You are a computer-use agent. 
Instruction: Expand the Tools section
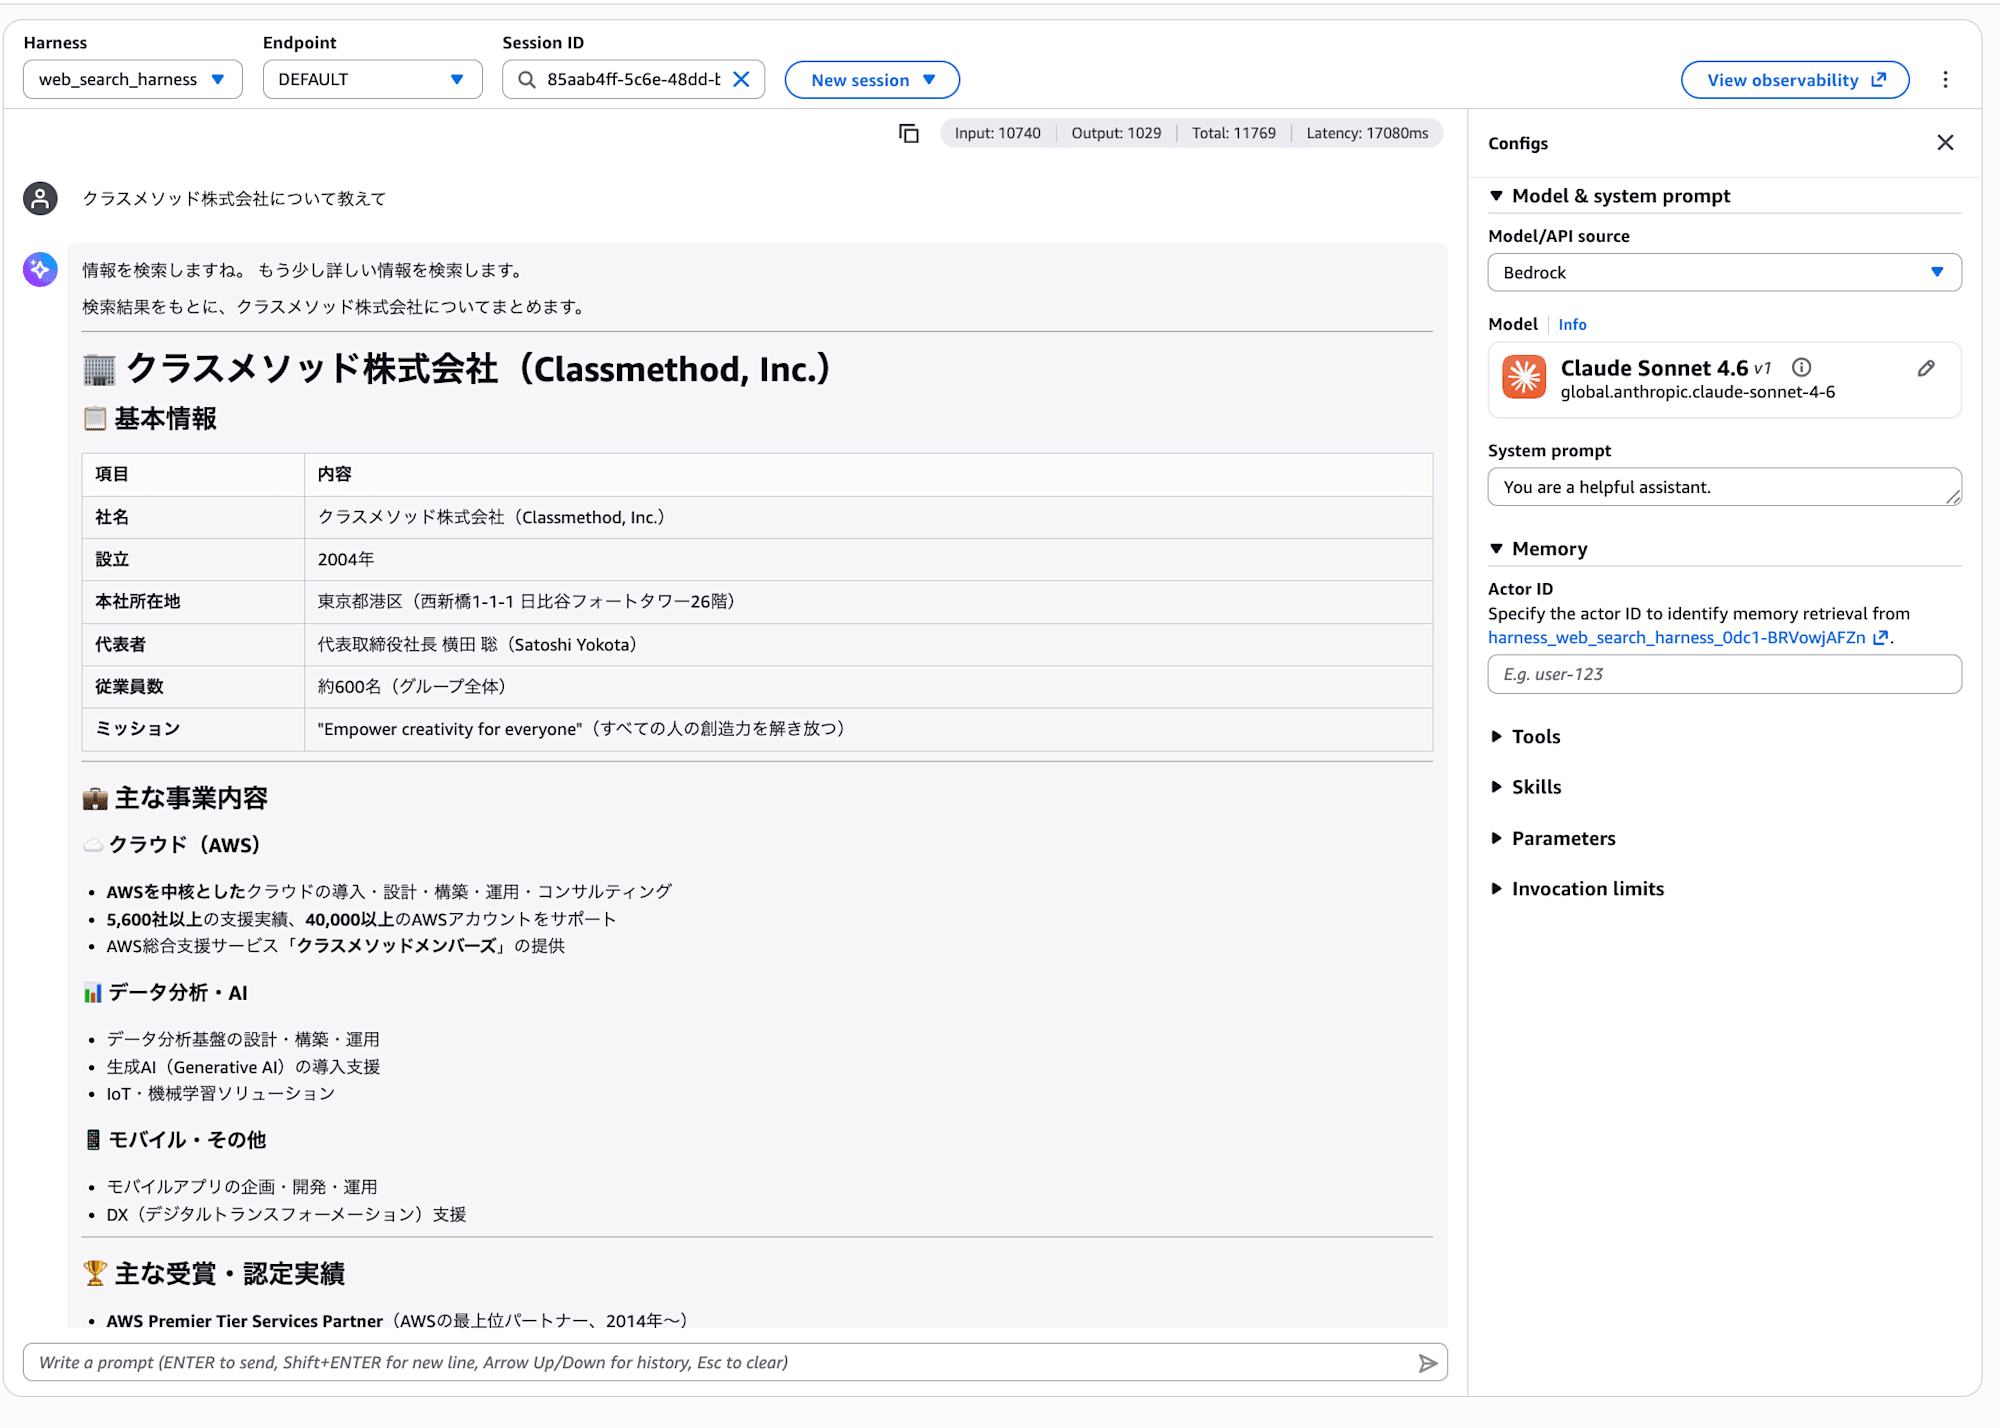coord(1525,737)
